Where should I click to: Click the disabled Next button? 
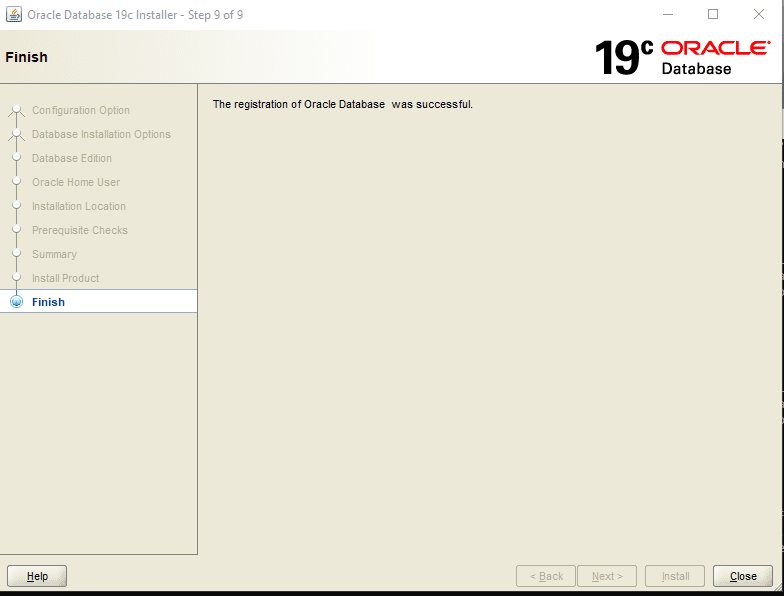tap(607, 576)
